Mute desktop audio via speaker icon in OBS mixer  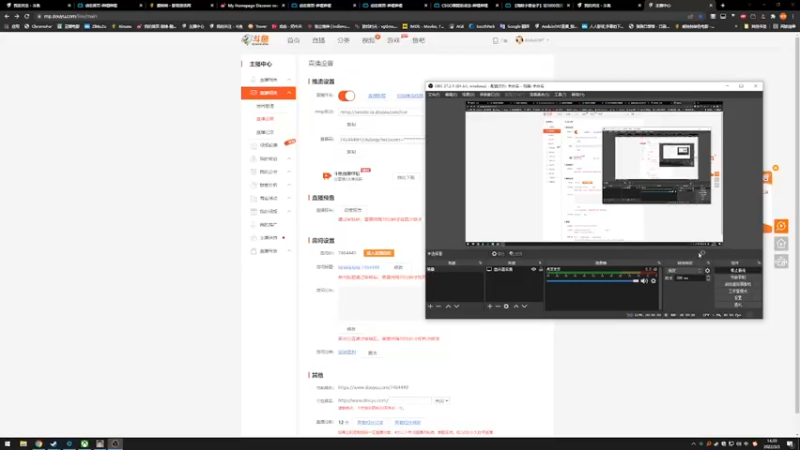[644, 281]
